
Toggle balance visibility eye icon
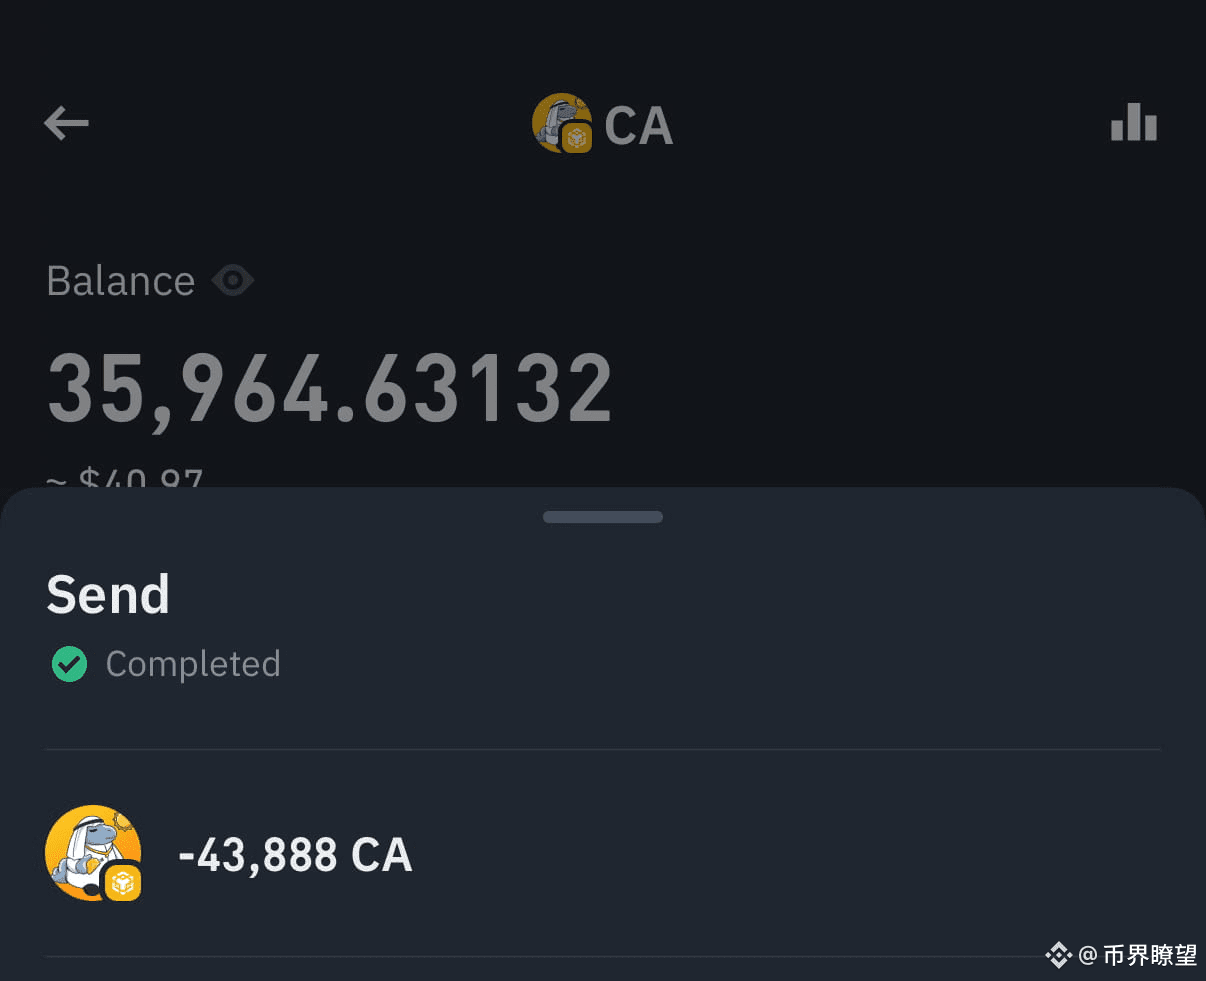point(233,281)
